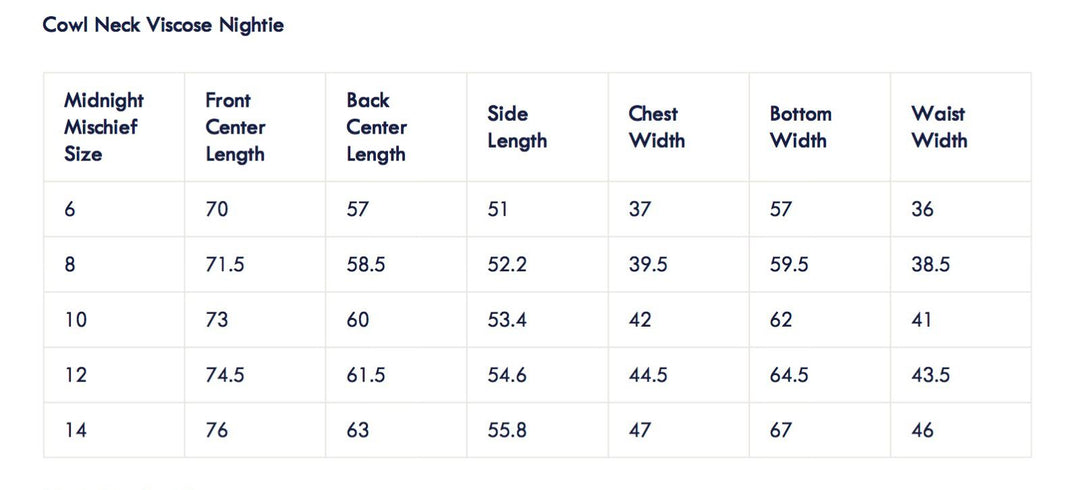This screenshot has height=490, width=1080.
Task: Select the "Back Center Length" header cell
Action: coord(377,127)
